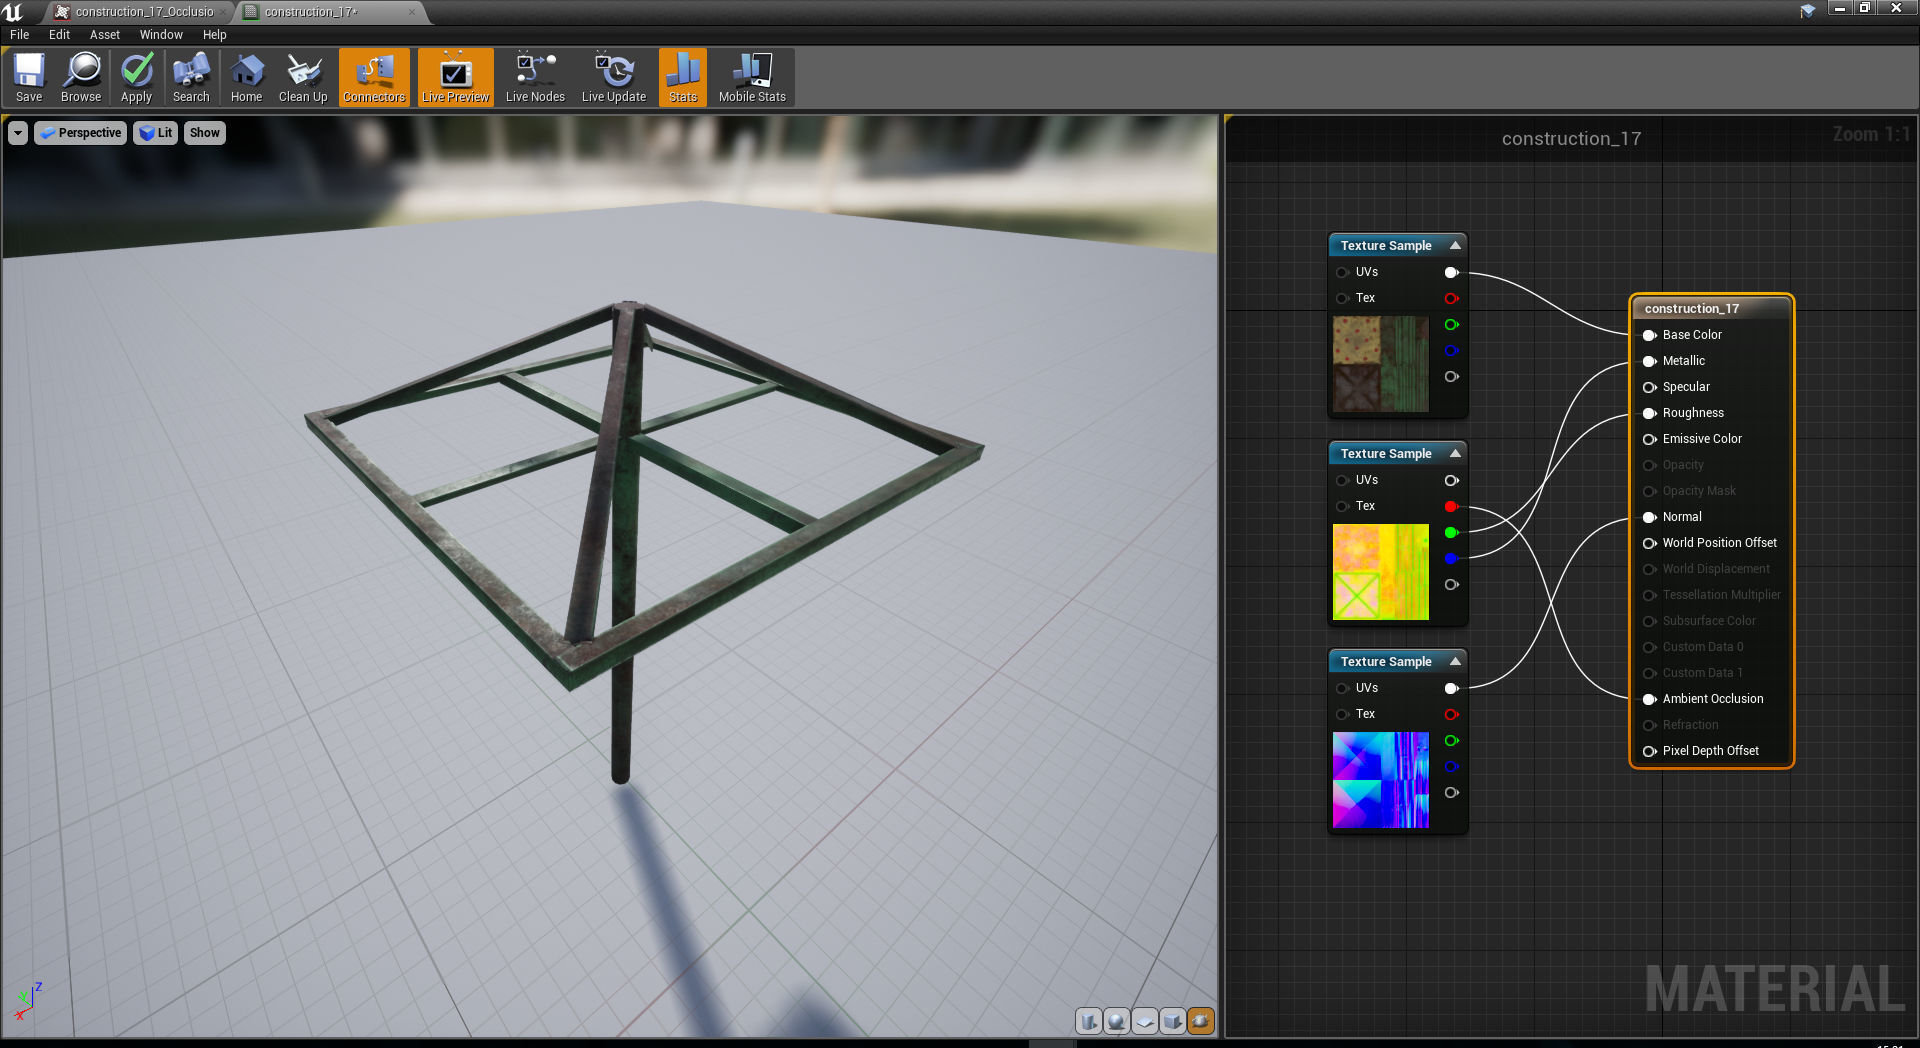Set preview mesh to plane
The image size is (1920, 1048).
(1145, 1021)
